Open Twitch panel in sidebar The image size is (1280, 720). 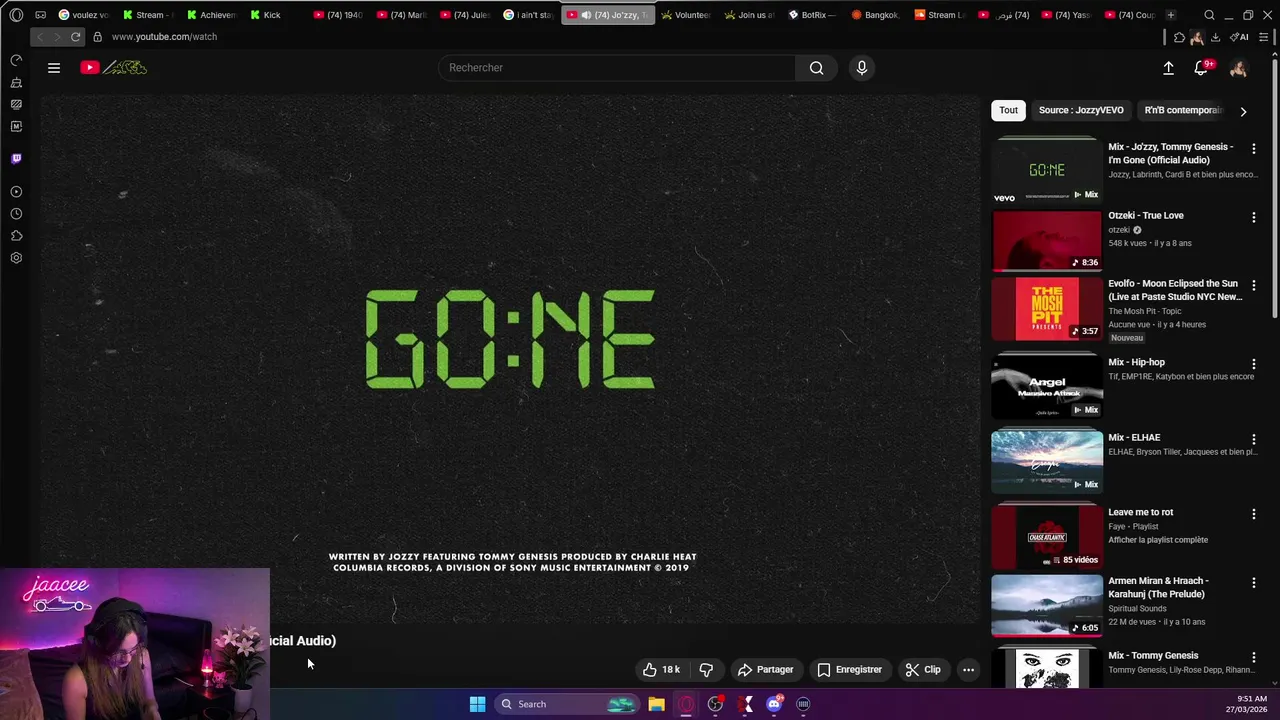[x=16, y=158]
